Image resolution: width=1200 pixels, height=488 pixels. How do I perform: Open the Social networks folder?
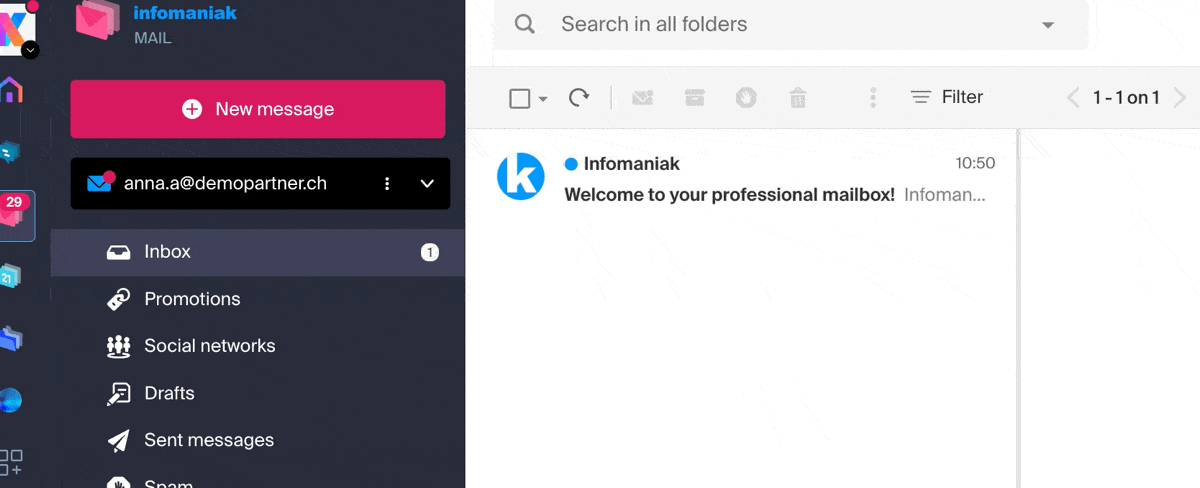(257, 346)
